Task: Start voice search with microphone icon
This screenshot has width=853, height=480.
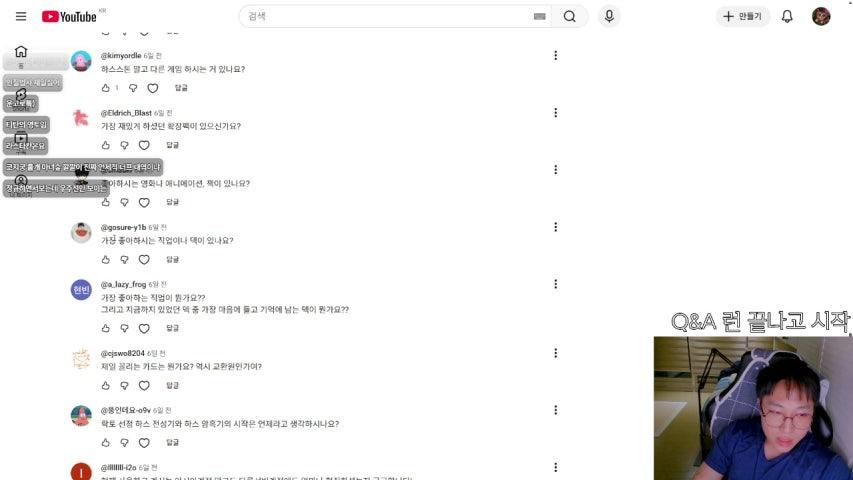Action: [609, 16]
